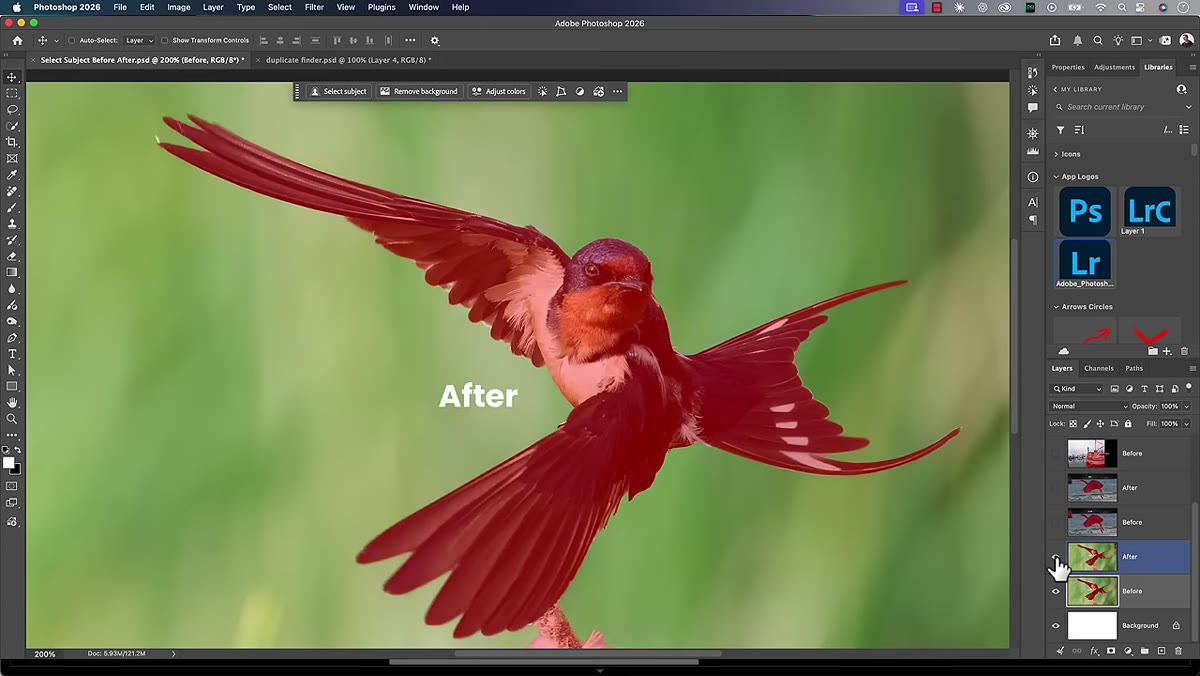The height and width of the screenshot is (676, 1200).
Task: Open the Filter menu
Action: point(314,7)
